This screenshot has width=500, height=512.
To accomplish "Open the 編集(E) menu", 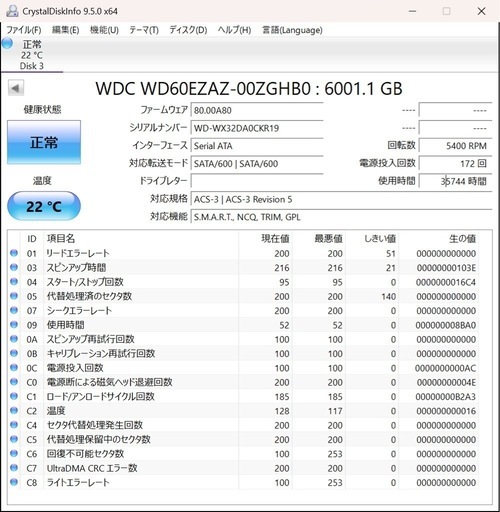I will pos(66,30).
